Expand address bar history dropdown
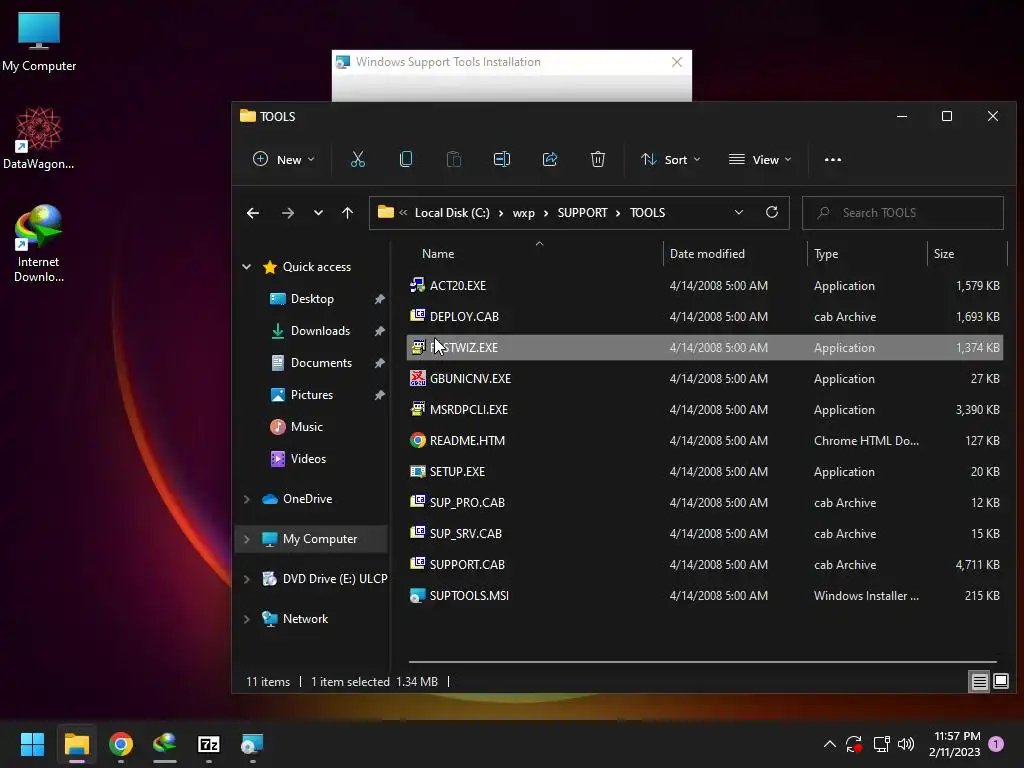This screenshot has width=1024, height=768. click(x=739, y=212)
